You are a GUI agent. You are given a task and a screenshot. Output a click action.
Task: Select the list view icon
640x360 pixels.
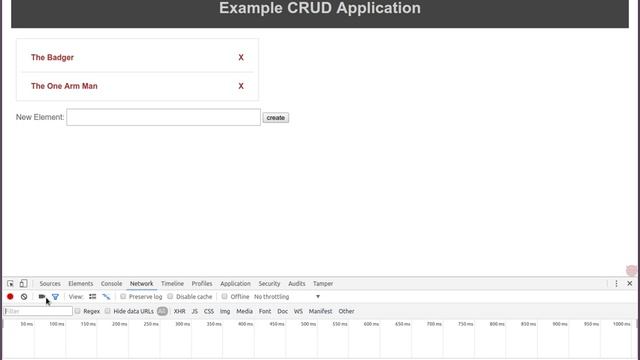[x=93, y=297]
